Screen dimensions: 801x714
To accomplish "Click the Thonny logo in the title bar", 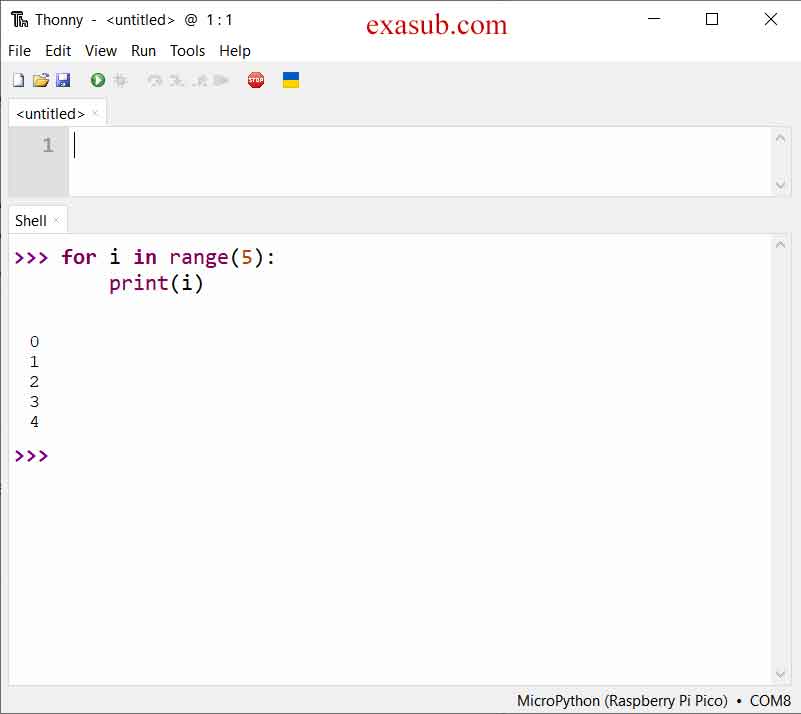I will click(x=16, y=19).
